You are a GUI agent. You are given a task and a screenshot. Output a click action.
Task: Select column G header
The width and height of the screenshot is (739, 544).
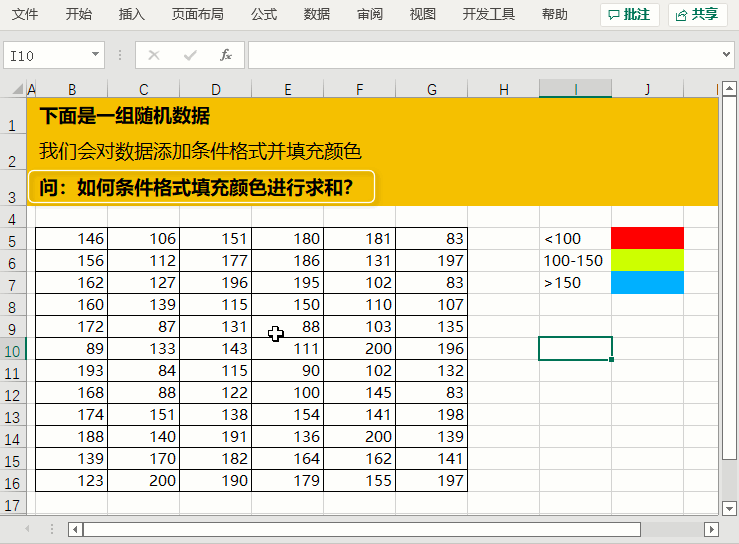(x=432, y=89)
